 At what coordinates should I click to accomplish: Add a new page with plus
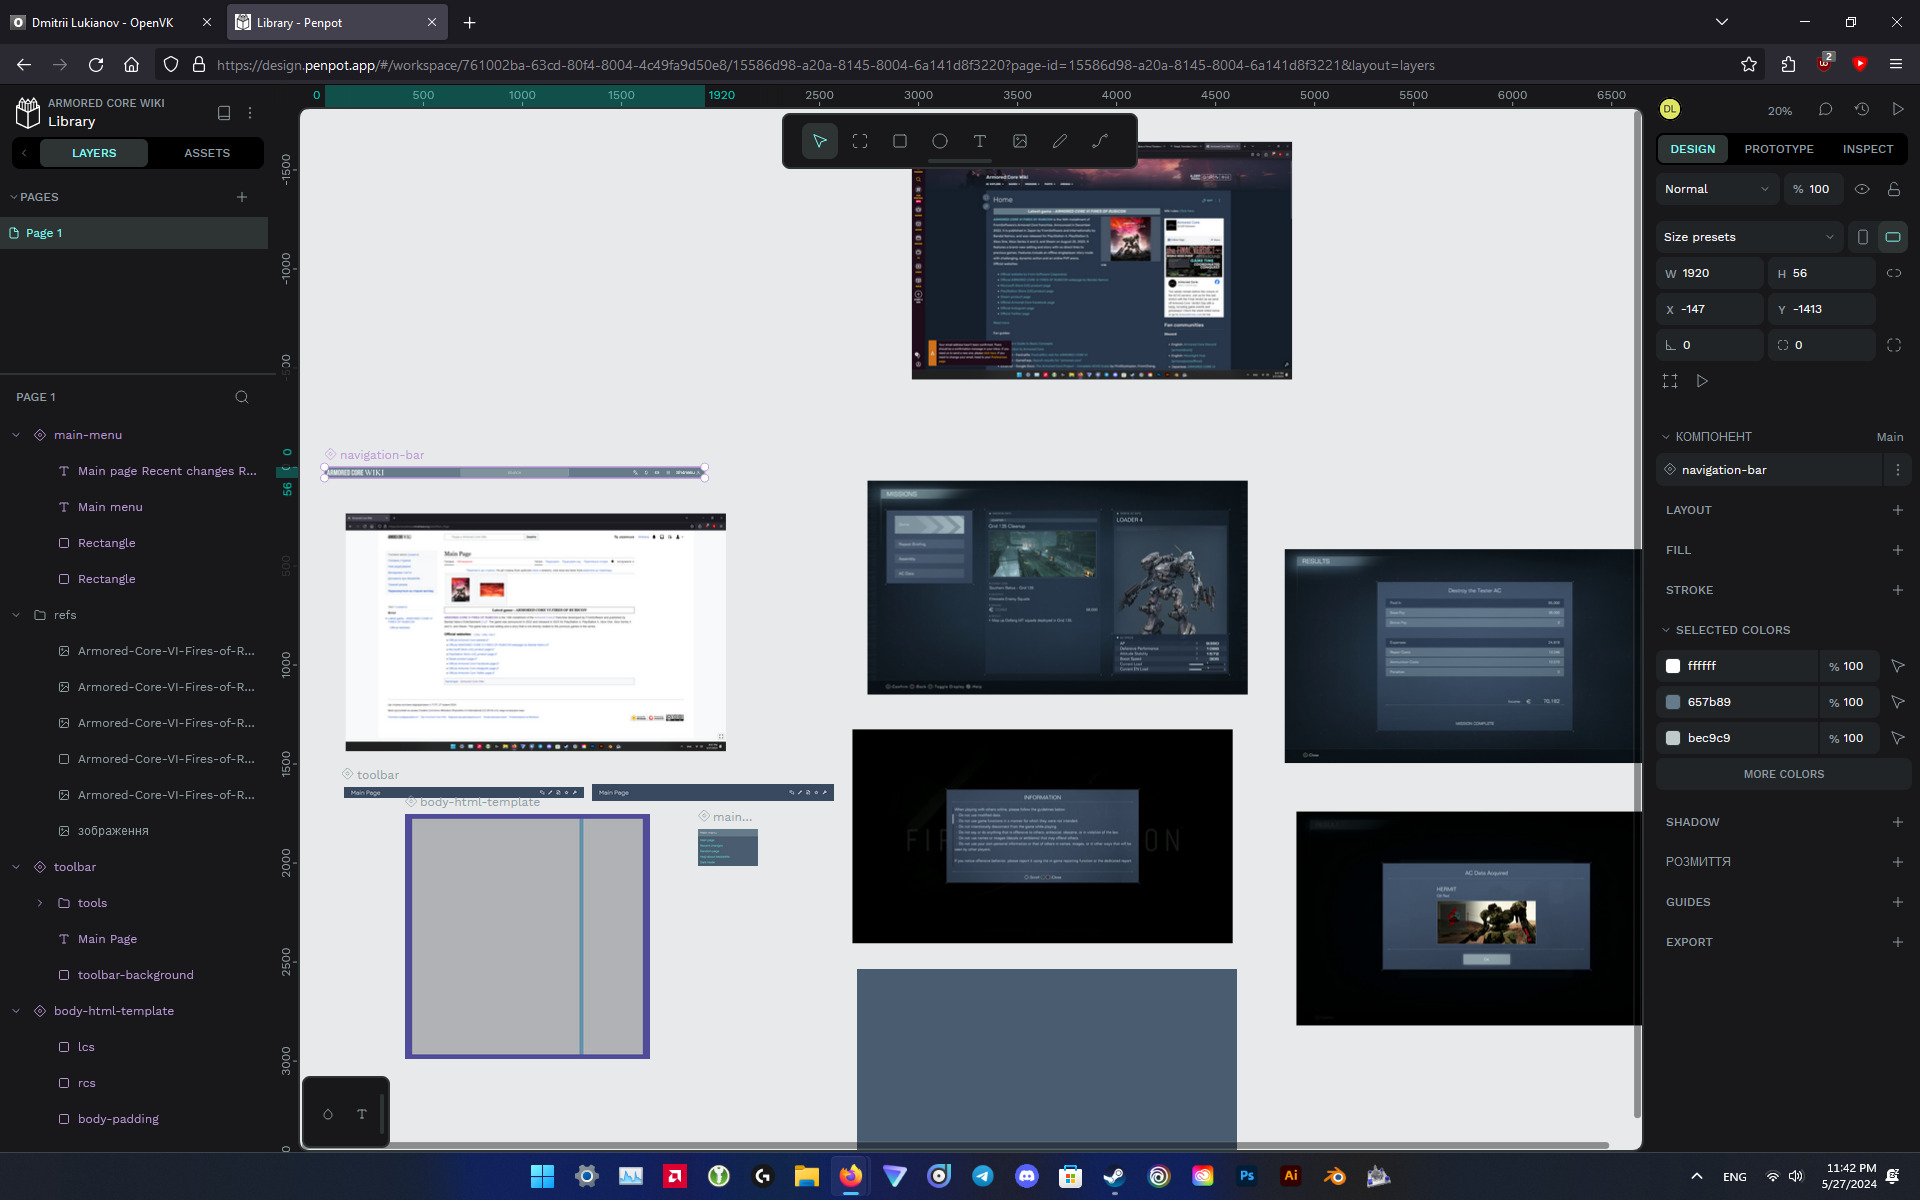pos(242,197)
